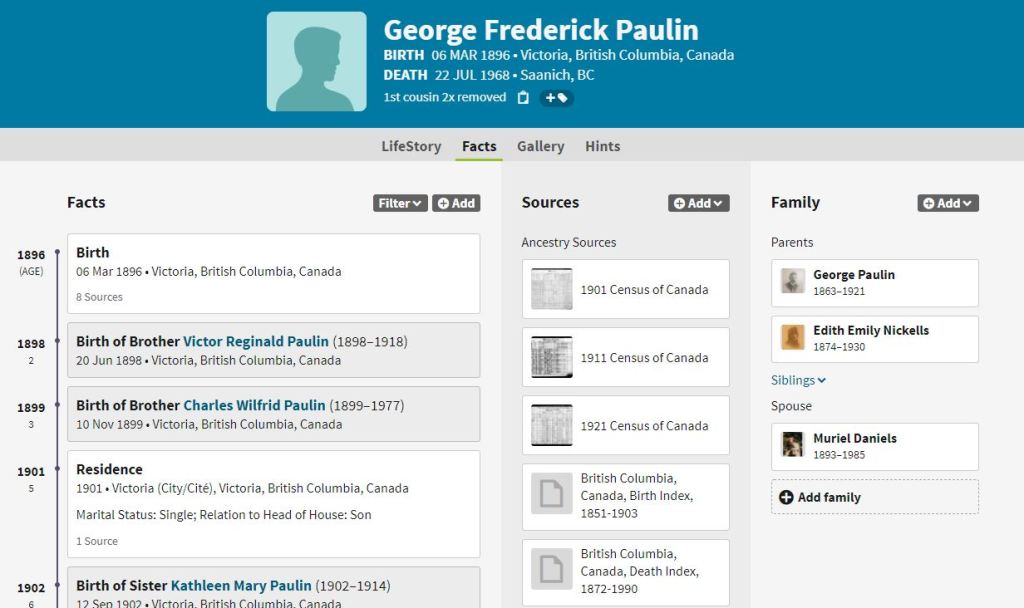Click George Paulin's father photo
1024x608 pixels.
793,282
